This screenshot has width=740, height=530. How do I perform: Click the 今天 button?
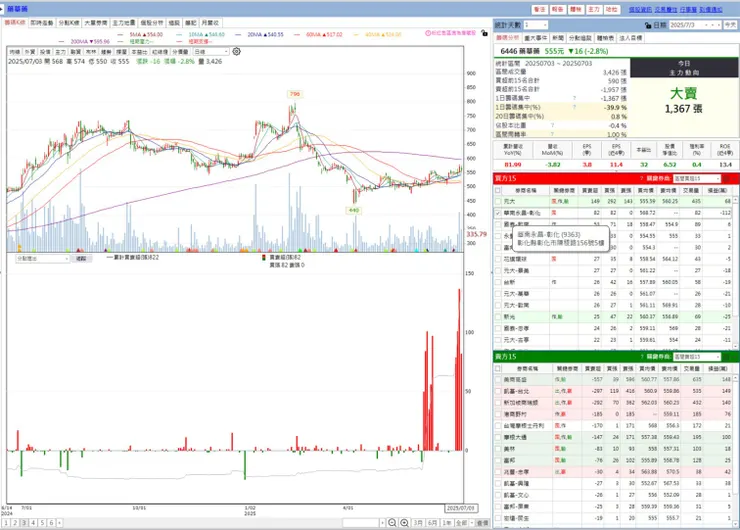(730, 25)
